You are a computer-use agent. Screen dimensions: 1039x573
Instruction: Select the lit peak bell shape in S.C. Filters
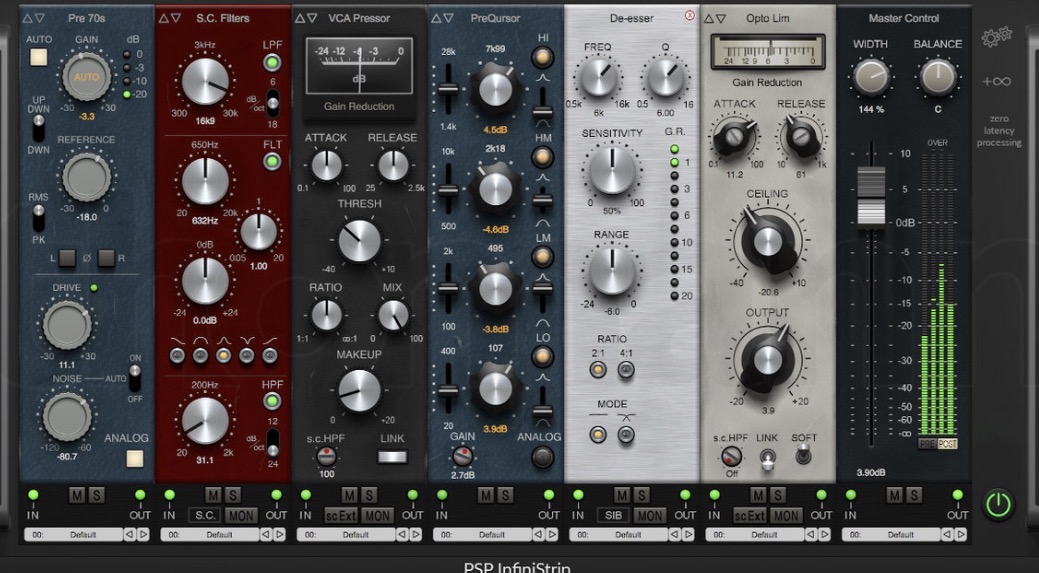(223, 356)
